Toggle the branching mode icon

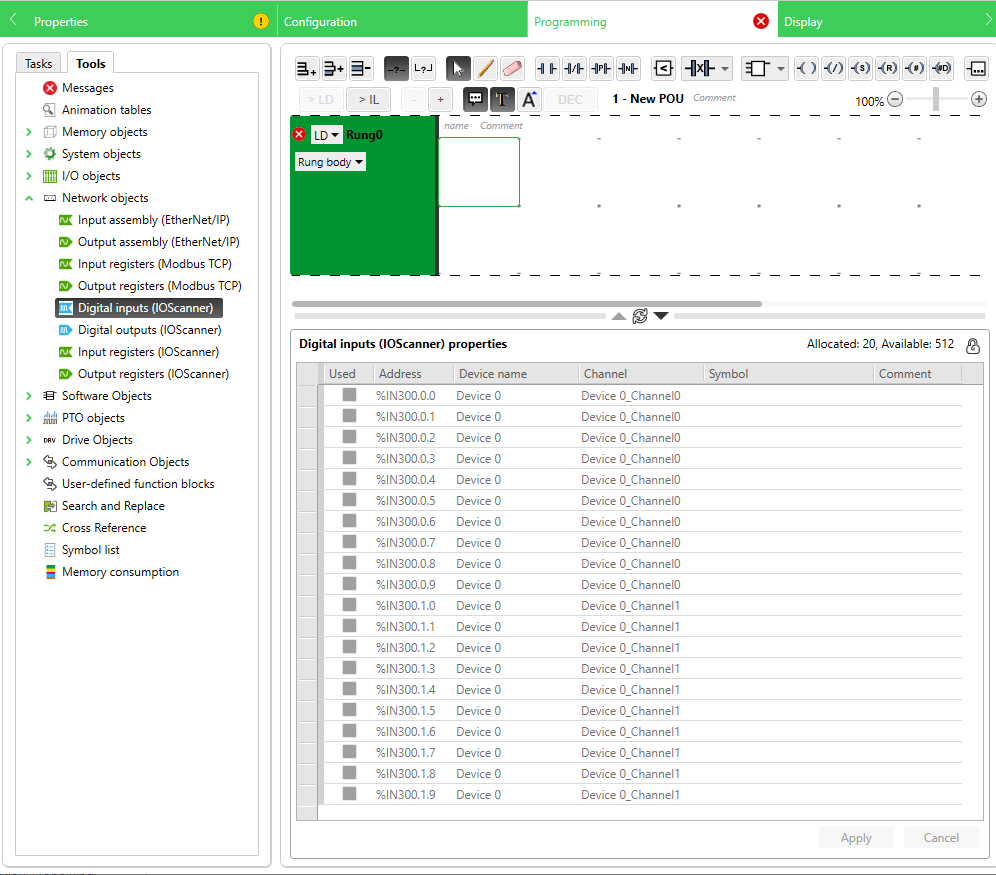424,68
